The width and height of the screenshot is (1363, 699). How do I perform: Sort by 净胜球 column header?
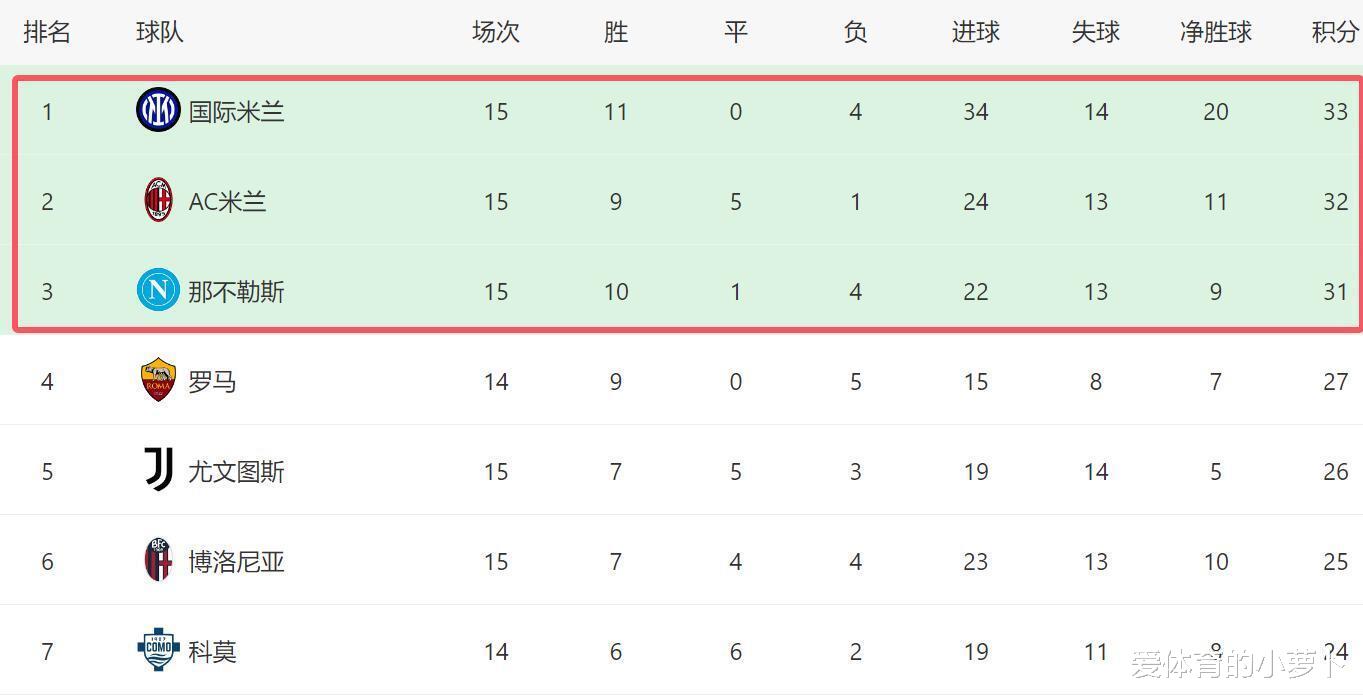1216,32
